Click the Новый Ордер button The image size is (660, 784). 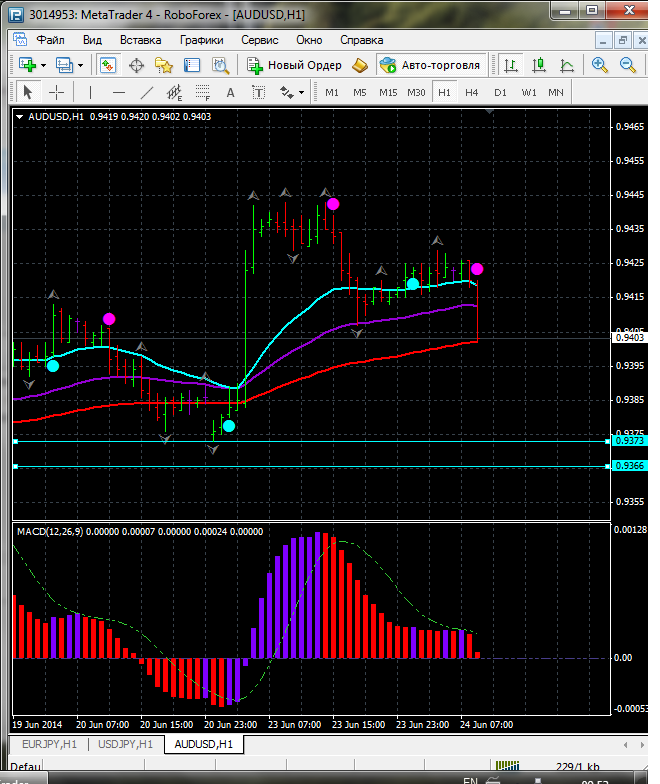[295, 65]
